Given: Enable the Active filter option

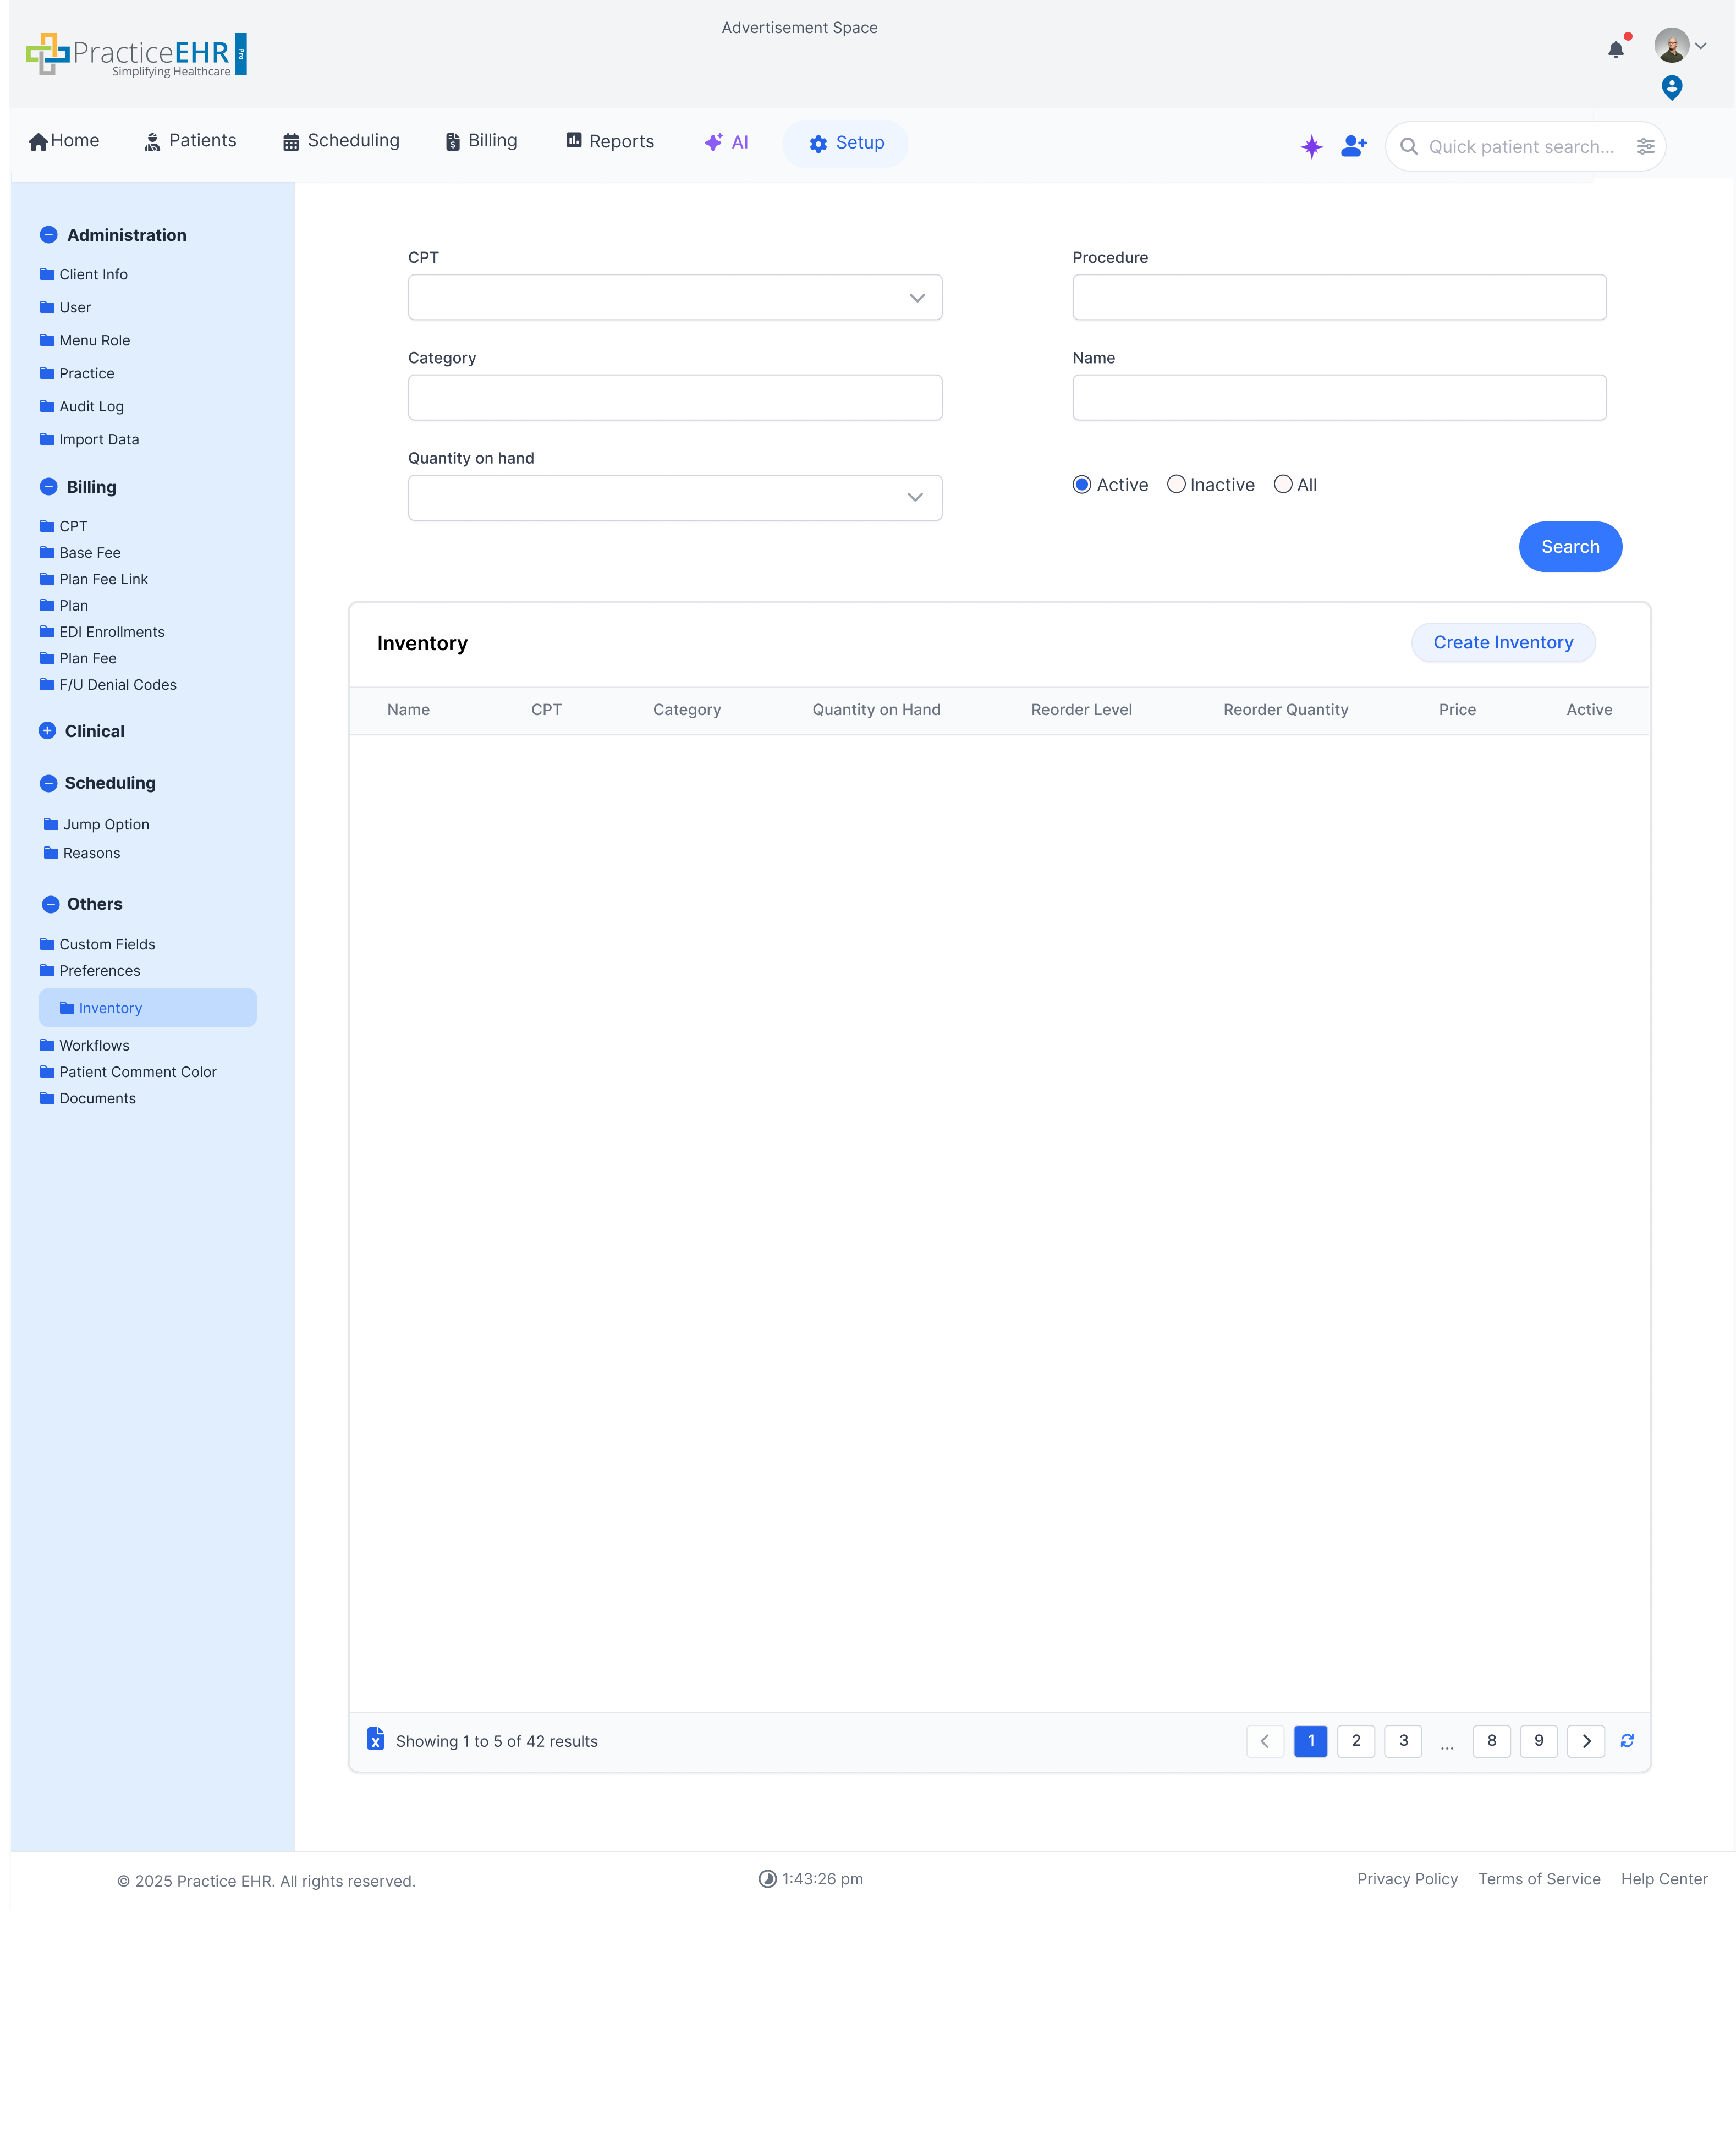Looking at the screenshot, I should click(1081, 484).
